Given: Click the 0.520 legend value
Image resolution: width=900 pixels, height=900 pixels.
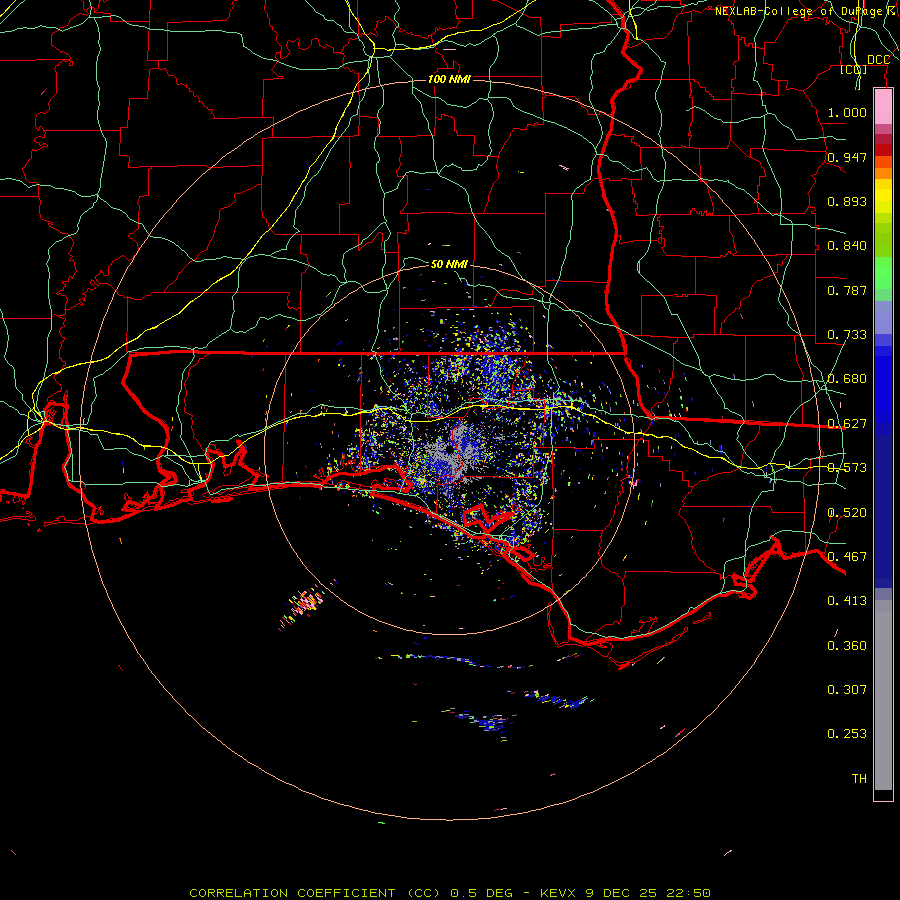Looking at the screenshot, I should click(x=847, y=513).
